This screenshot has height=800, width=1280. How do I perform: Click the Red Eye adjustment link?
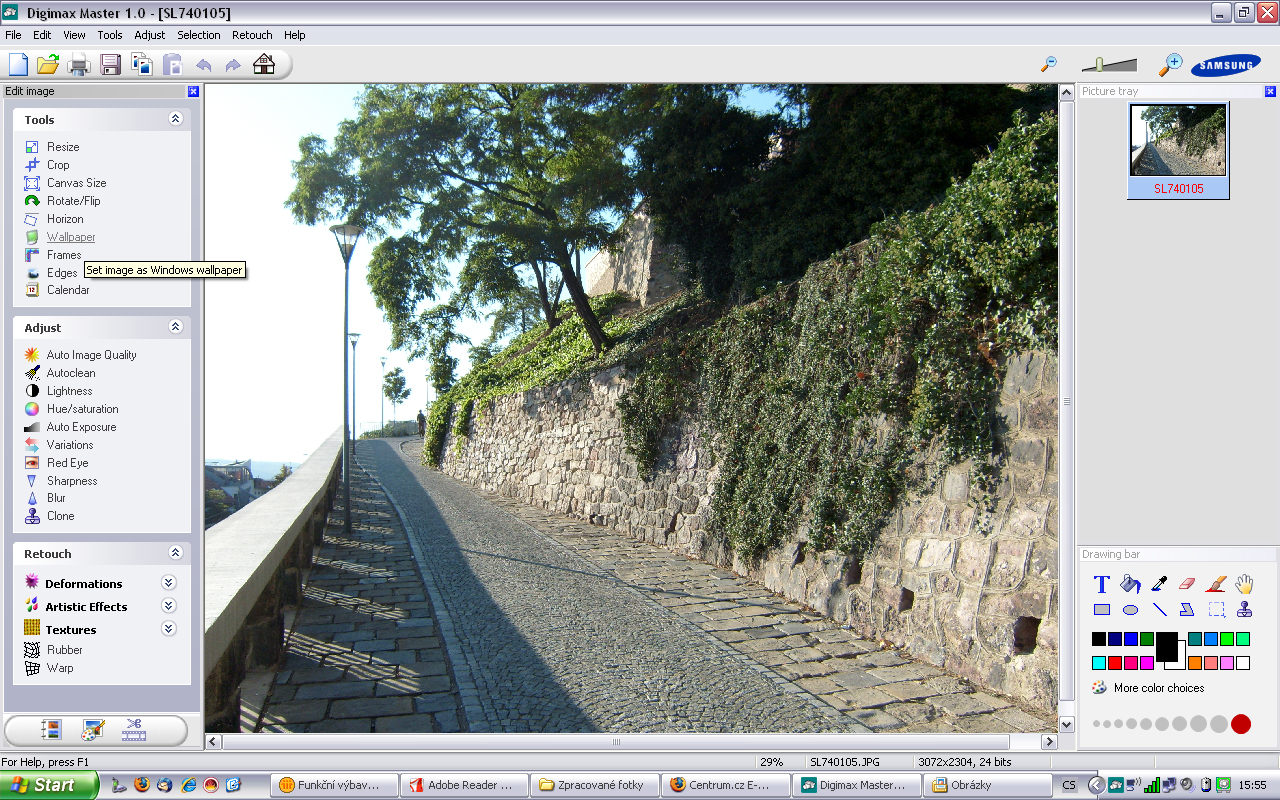click(67, 463)
